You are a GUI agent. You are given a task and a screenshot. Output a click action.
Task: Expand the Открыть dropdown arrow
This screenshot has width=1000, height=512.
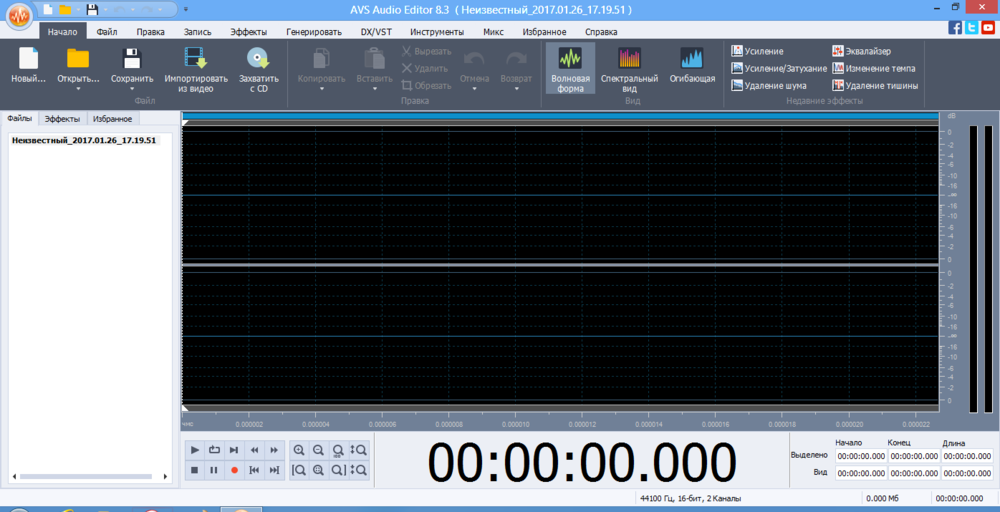point(77,90)
